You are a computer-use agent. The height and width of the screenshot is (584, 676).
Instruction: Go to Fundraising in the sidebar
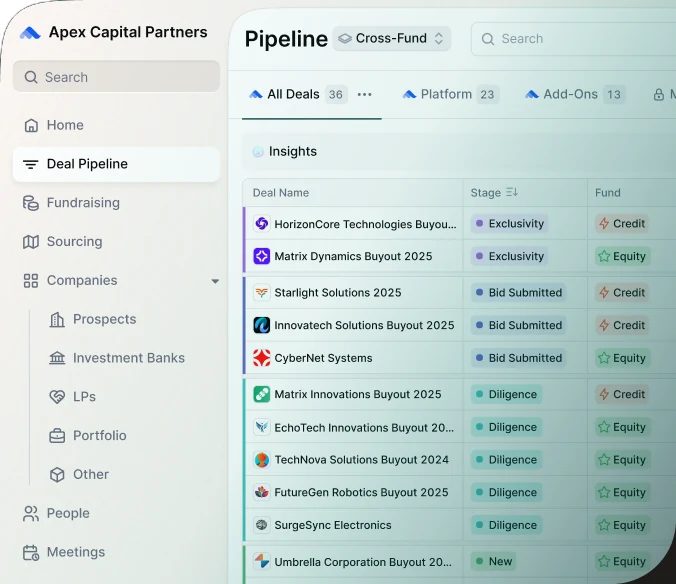(x=116, y=203)
